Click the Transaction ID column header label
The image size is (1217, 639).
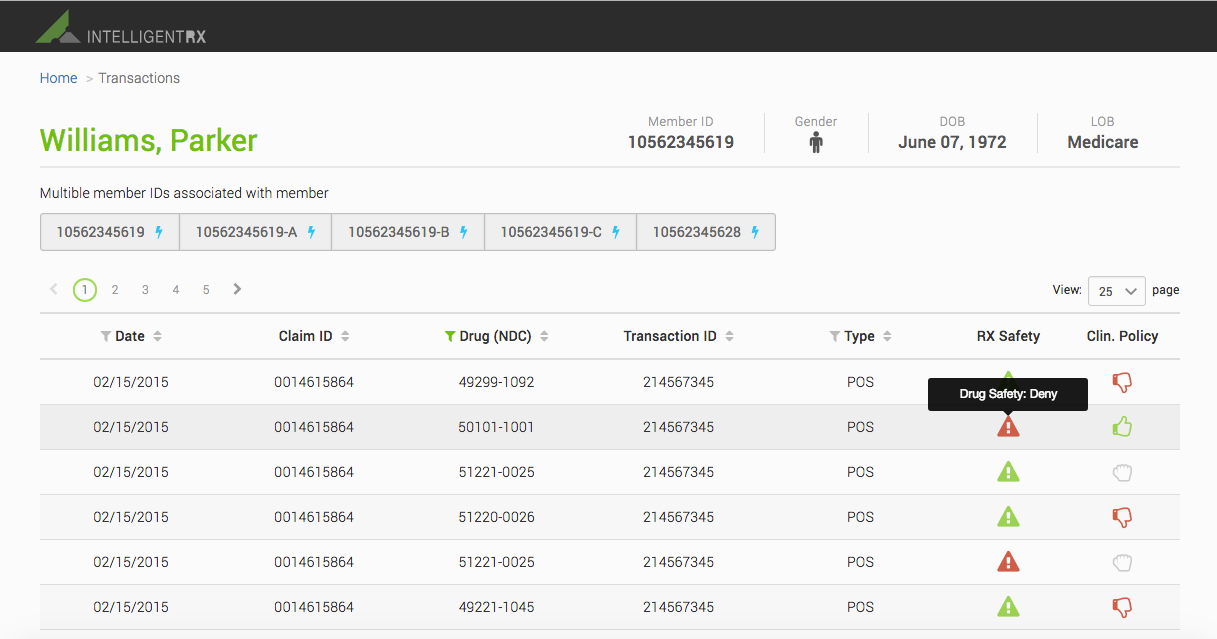pos(670,337)
